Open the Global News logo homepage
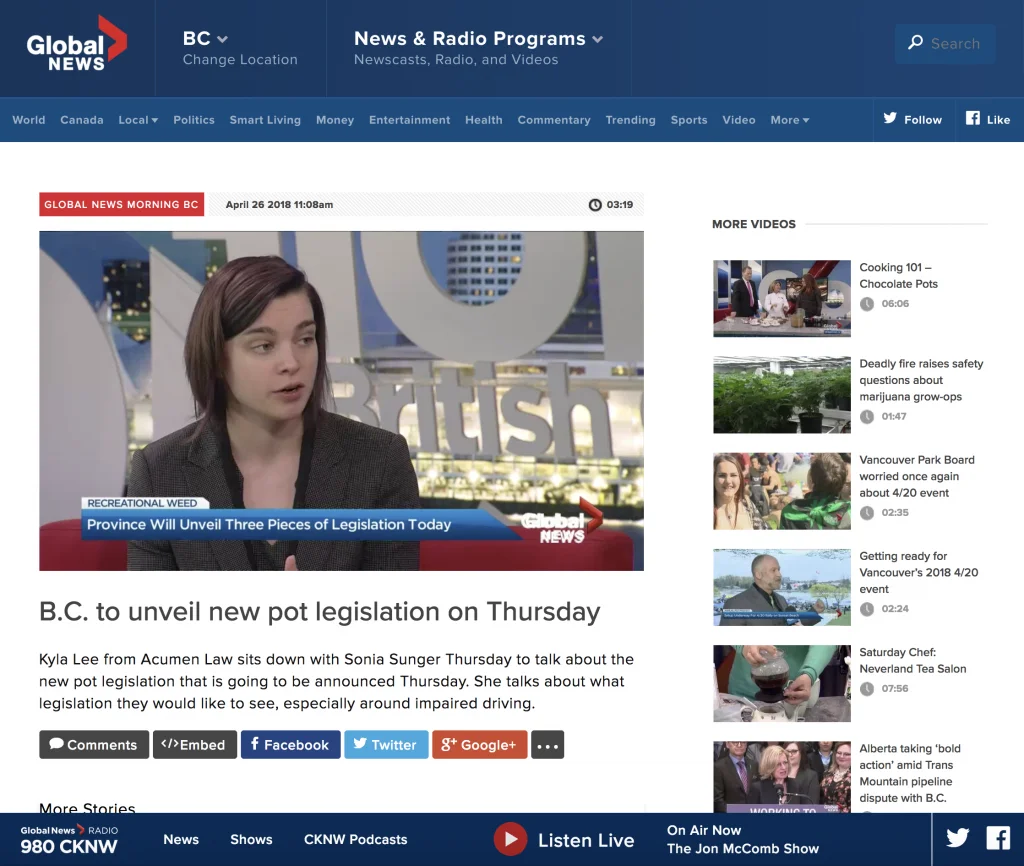This screenshot has width=1024, height=866. (76, 43)
